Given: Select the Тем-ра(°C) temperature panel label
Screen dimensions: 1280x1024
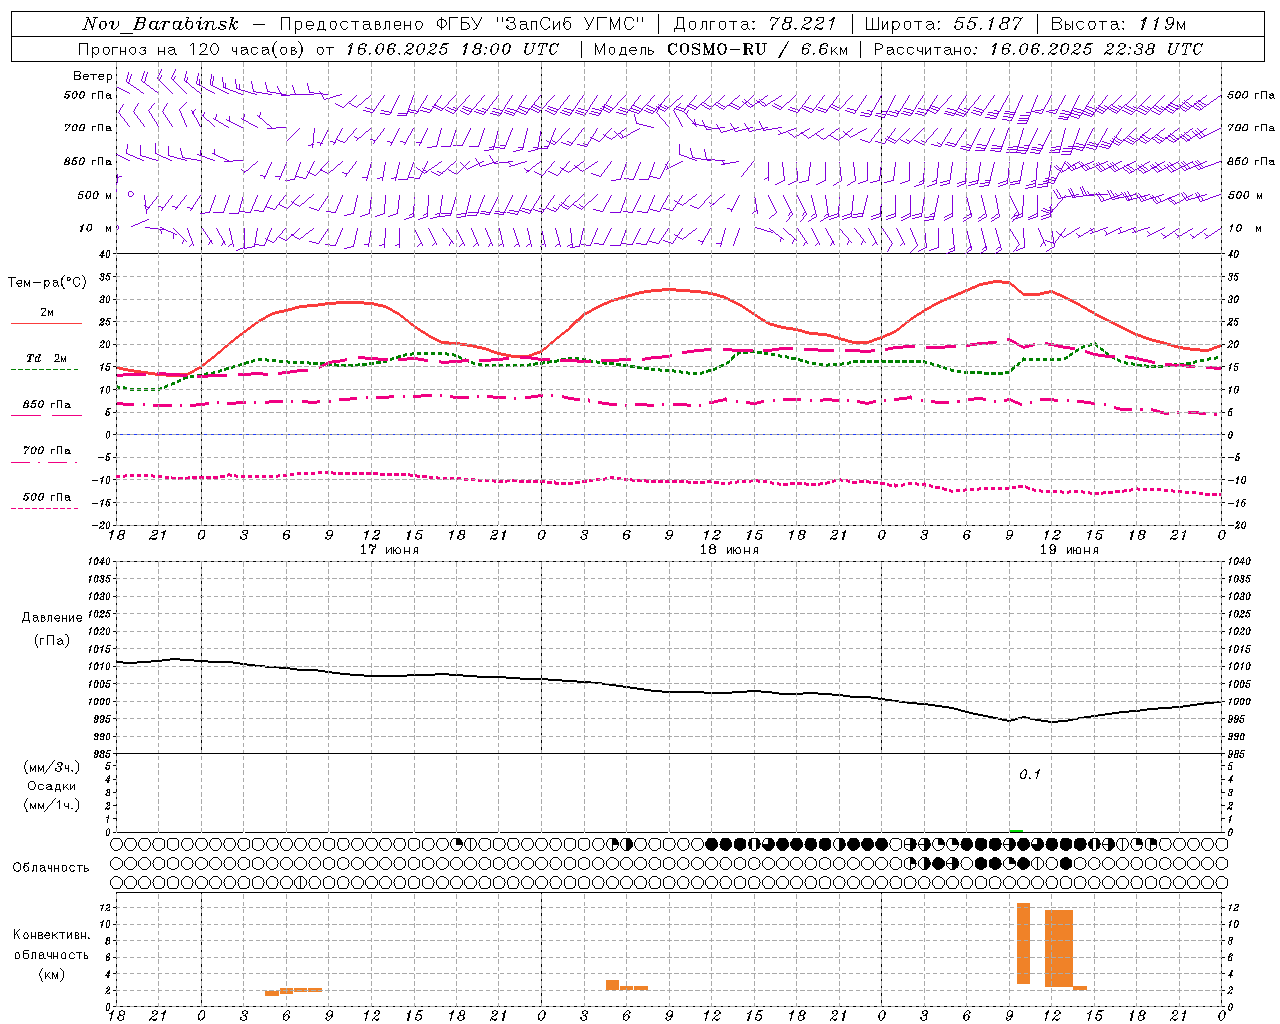Looking at the screenshot, I should point(47,283).
